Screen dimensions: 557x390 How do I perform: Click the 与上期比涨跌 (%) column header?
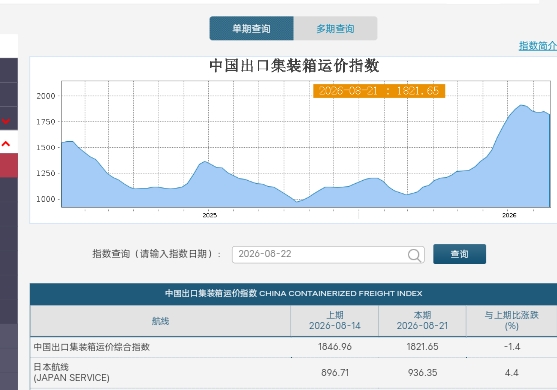(512, 320)
